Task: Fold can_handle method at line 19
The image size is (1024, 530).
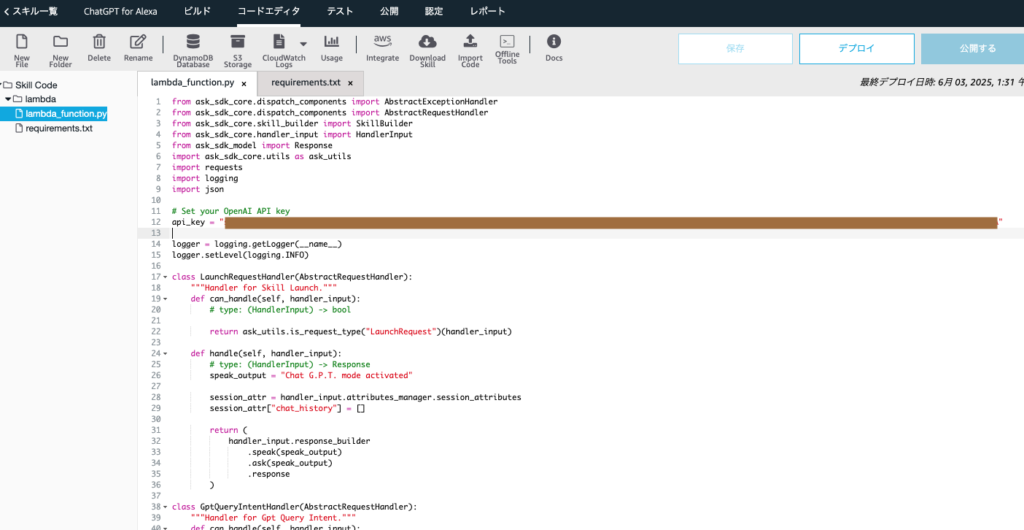Action: pos(165,298)
